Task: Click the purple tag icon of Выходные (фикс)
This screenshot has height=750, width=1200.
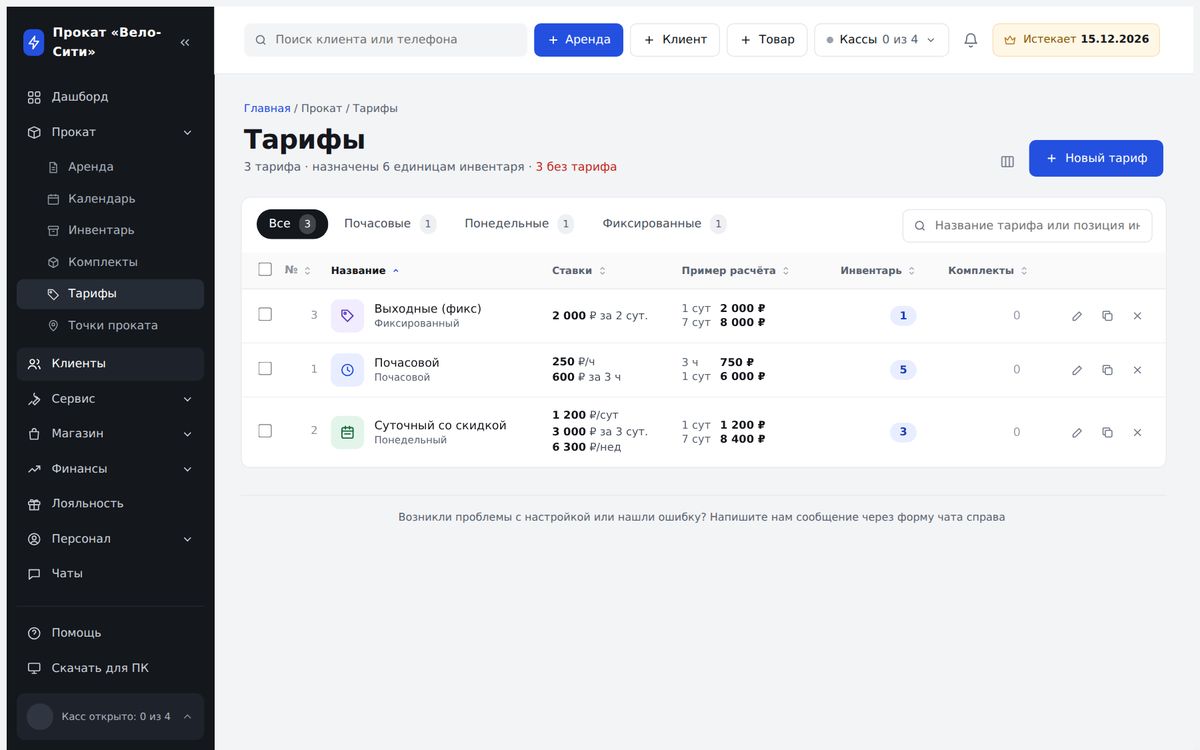Action: 347,316
